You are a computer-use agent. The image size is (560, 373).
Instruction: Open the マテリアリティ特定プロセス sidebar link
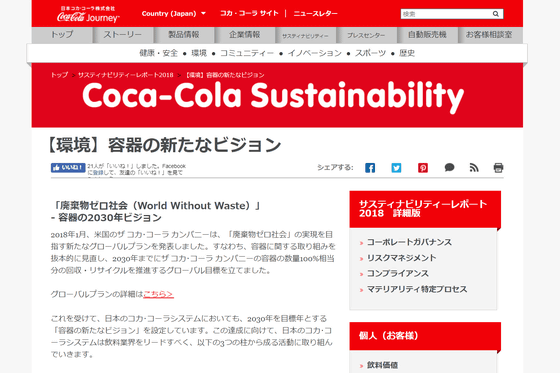(x=417, y=289)
